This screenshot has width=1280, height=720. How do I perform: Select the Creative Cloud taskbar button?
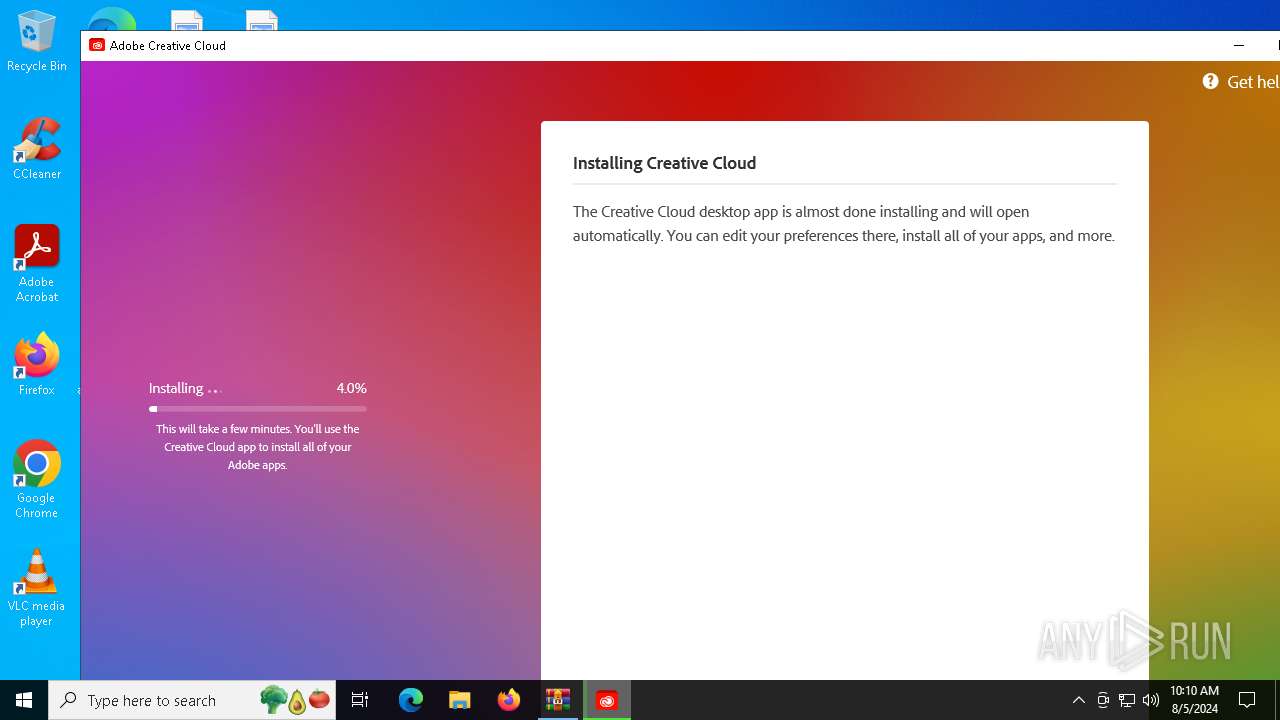[607, 700]
